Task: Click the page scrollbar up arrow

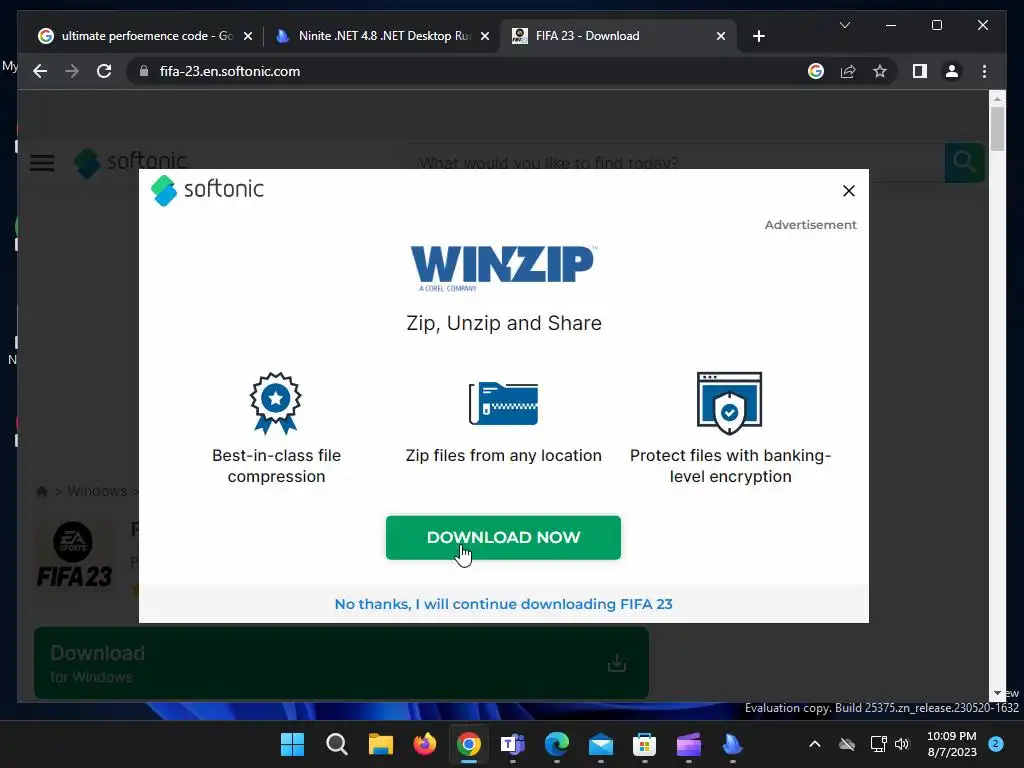Action: point(997,99)
